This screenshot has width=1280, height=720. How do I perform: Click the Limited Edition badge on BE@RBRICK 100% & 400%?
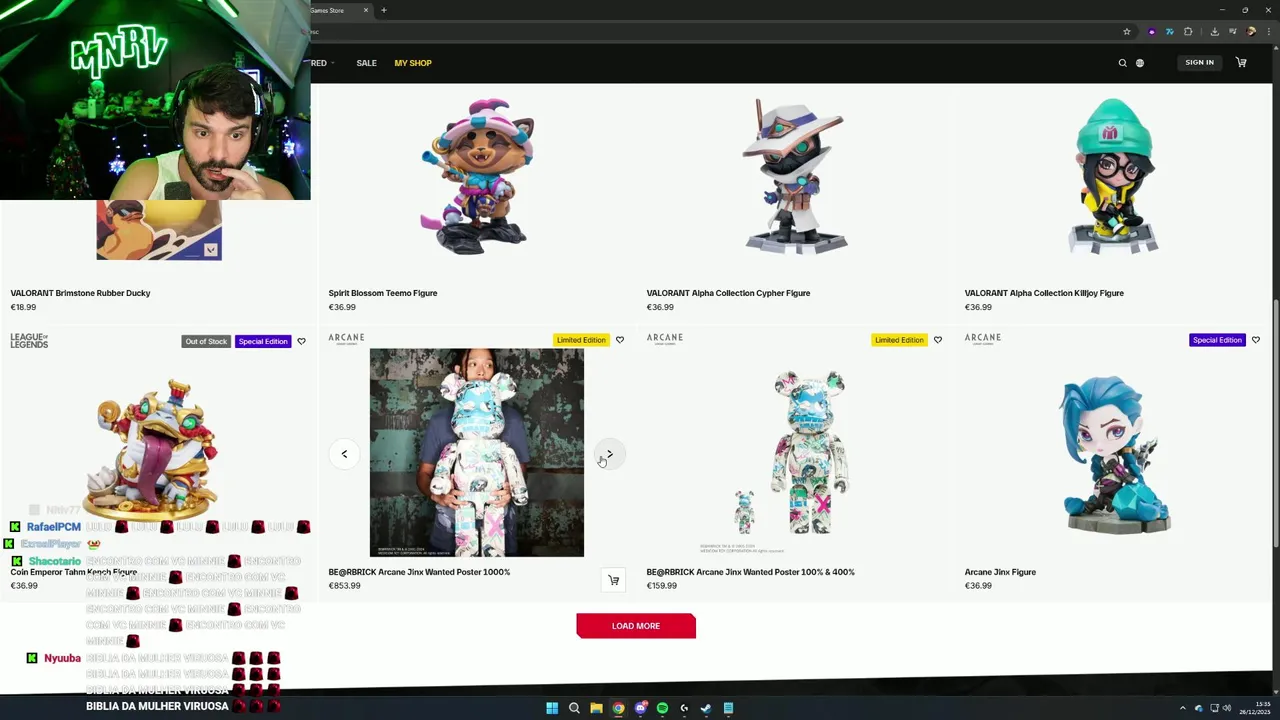point(899,340)
